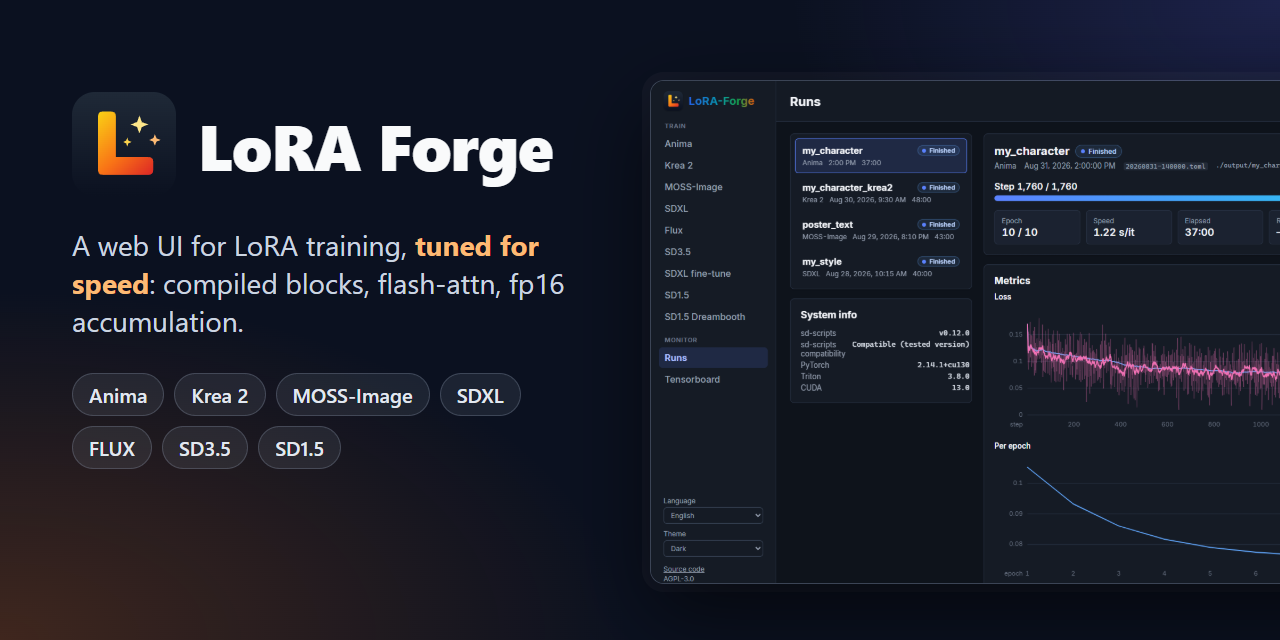Click the Loss chart
The height and width of the screenshot is (640, 1280).
point(1137,367)
